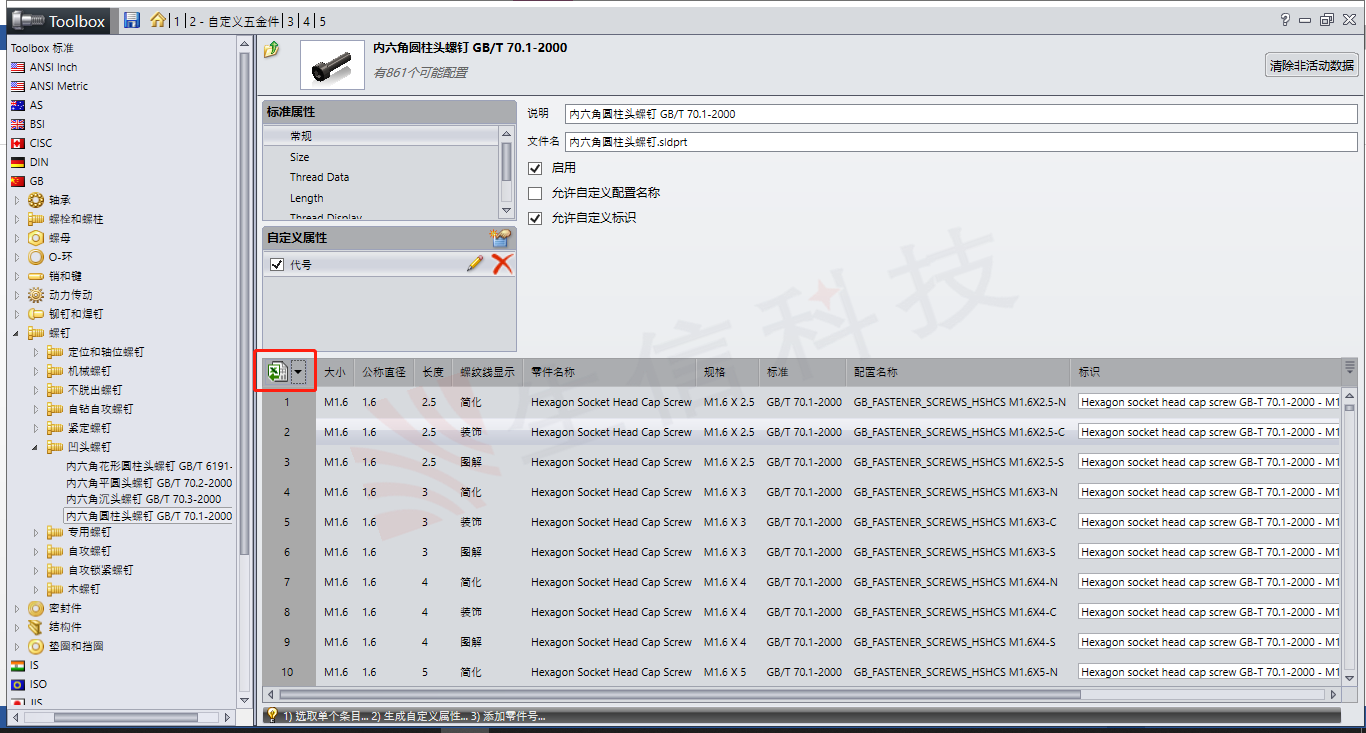Open 内六角沉头螺钉 GB/T 70.3-2000 item
Viewport: 1366px width, 733px height.
143,498
